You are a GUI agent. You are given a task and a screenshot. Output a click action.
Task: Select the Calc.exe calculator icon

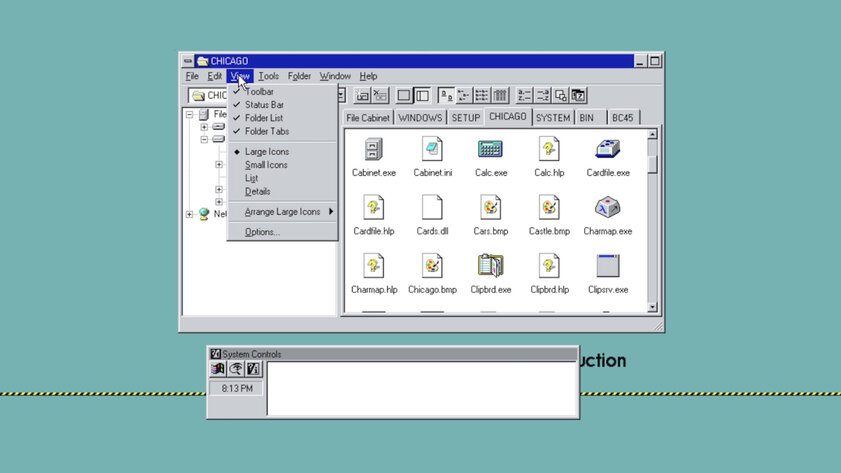[x=490, y=149]
